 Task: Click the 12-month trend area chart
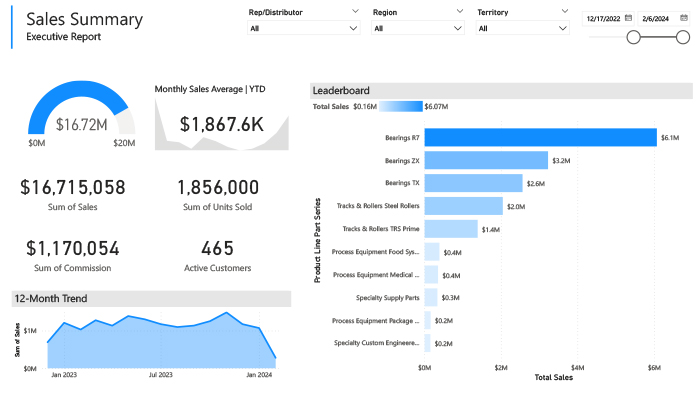[x=162, y=340]
